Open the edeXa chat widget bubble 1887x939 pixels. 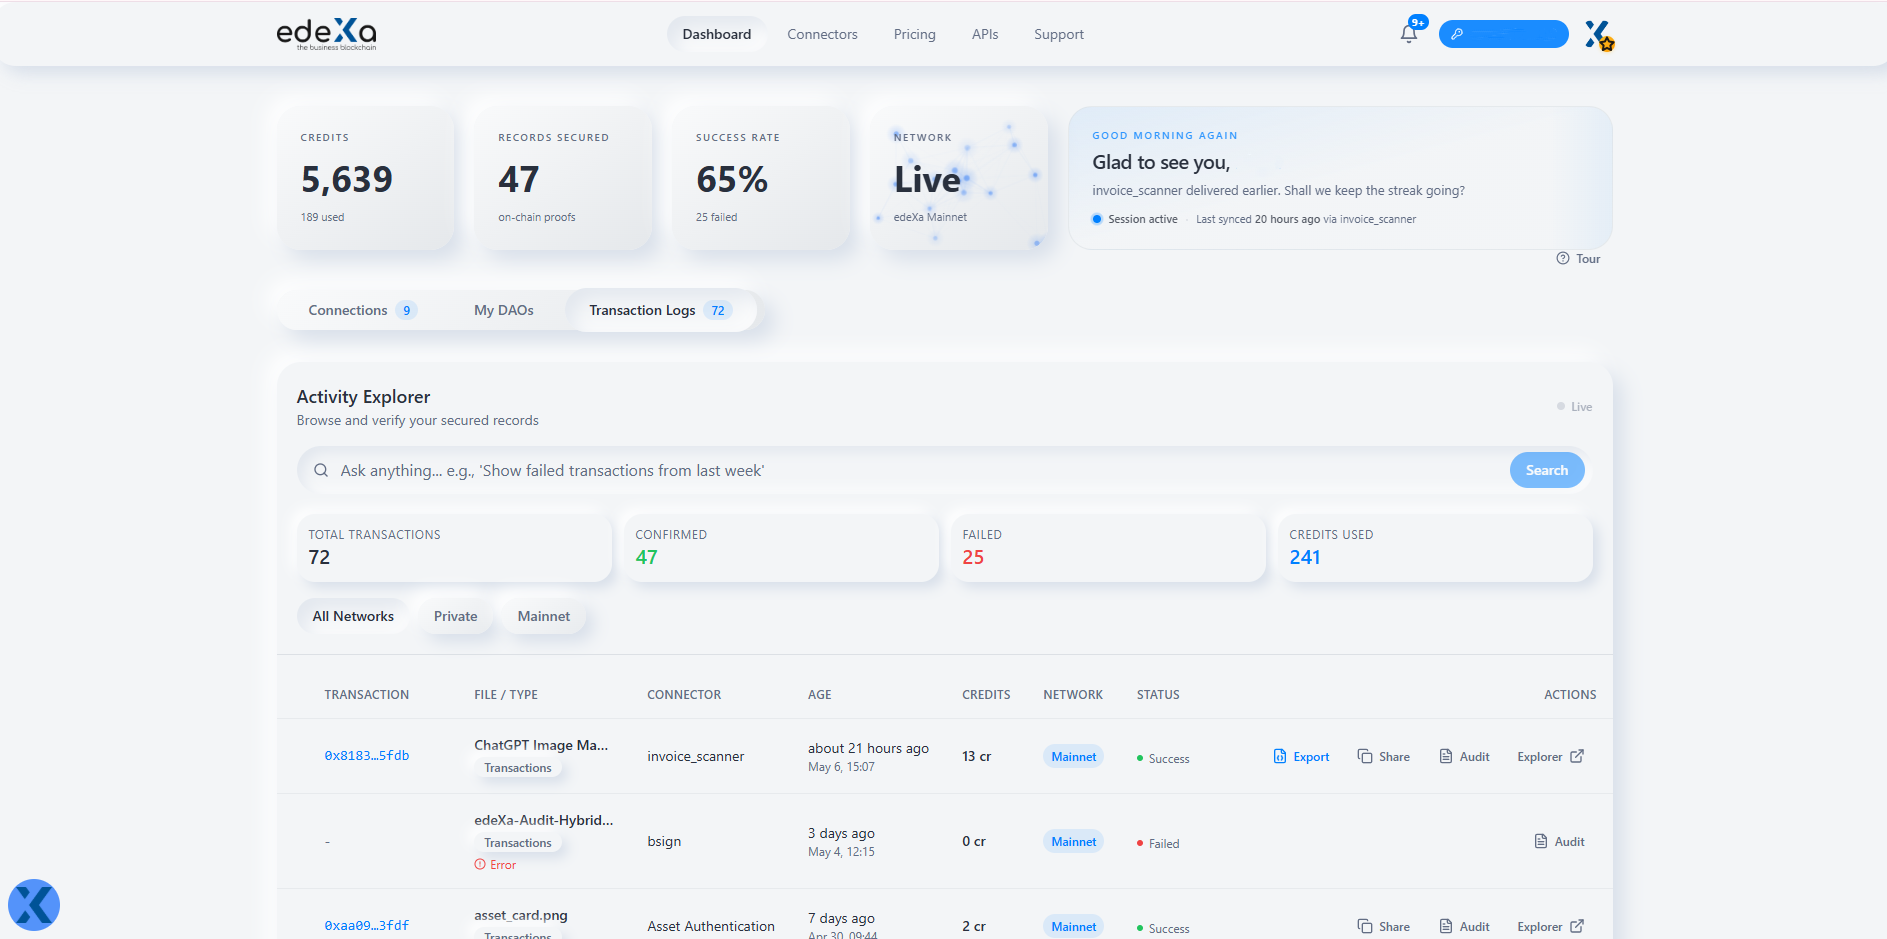tap(34, 905)
